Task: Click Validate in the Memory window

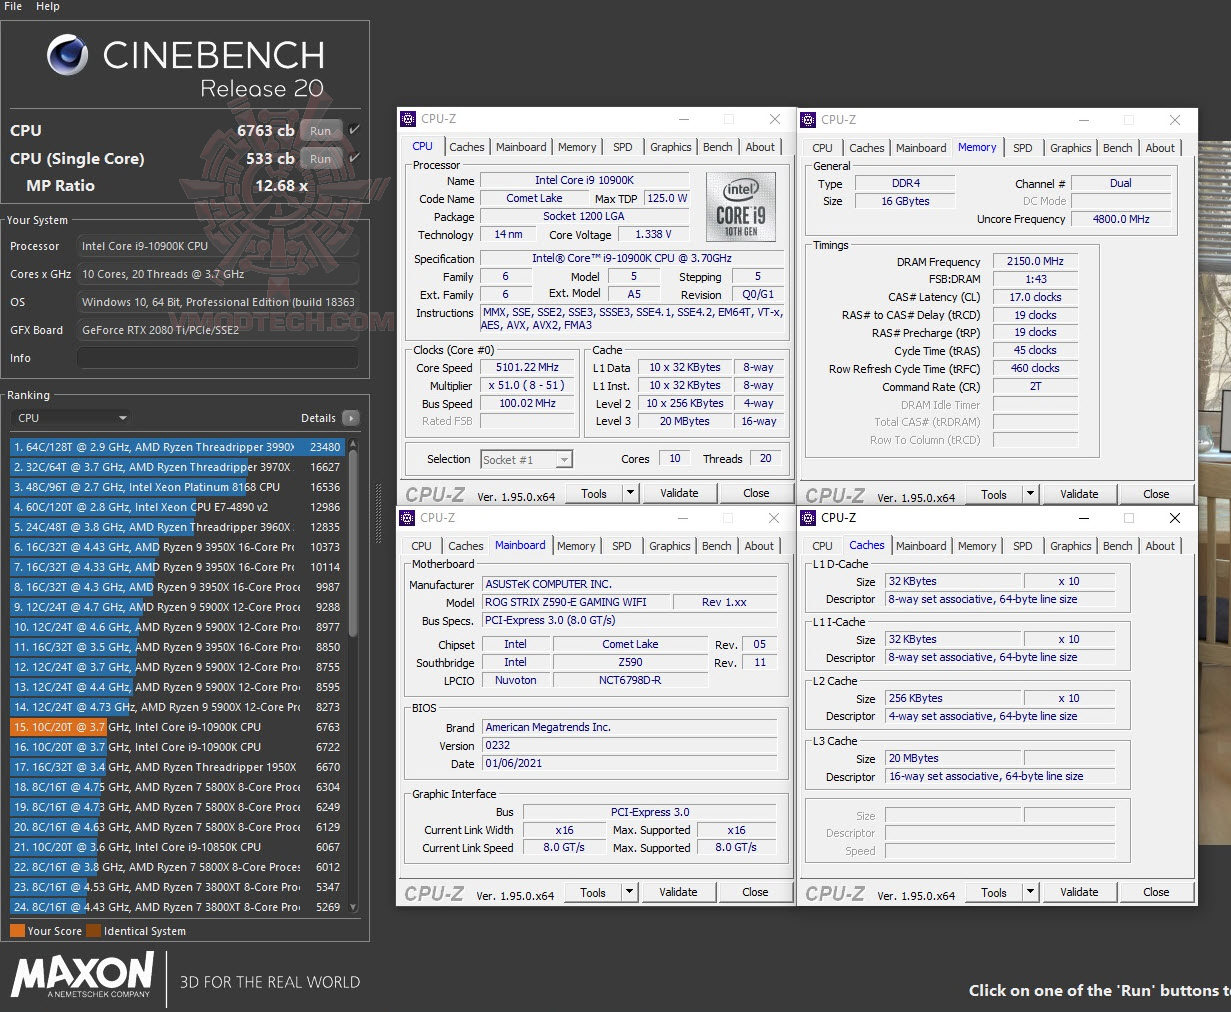Action: [x=1079, y=494]
